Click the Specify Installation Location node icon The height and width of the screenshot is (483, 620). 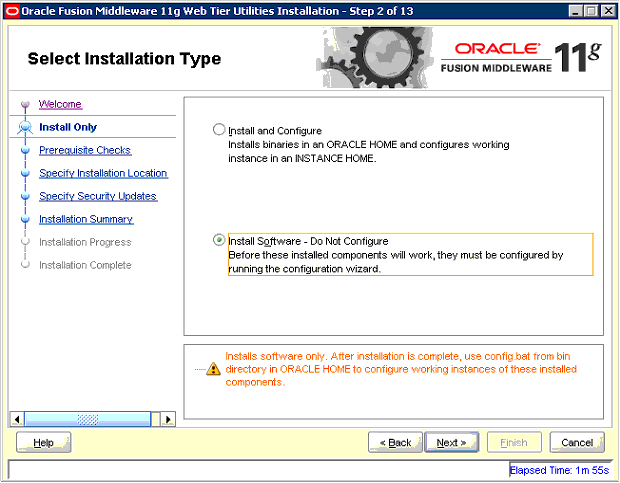[25, 173]
